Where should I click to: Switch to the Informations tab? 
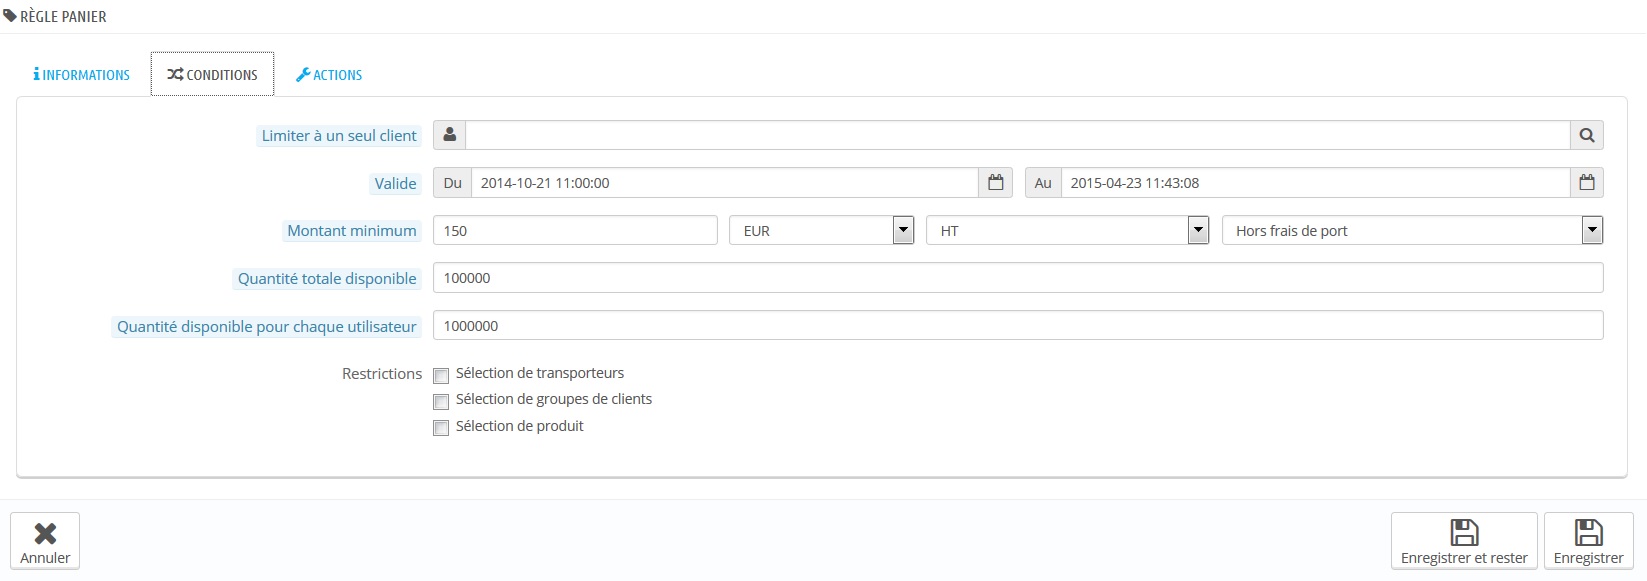[81, 75]
